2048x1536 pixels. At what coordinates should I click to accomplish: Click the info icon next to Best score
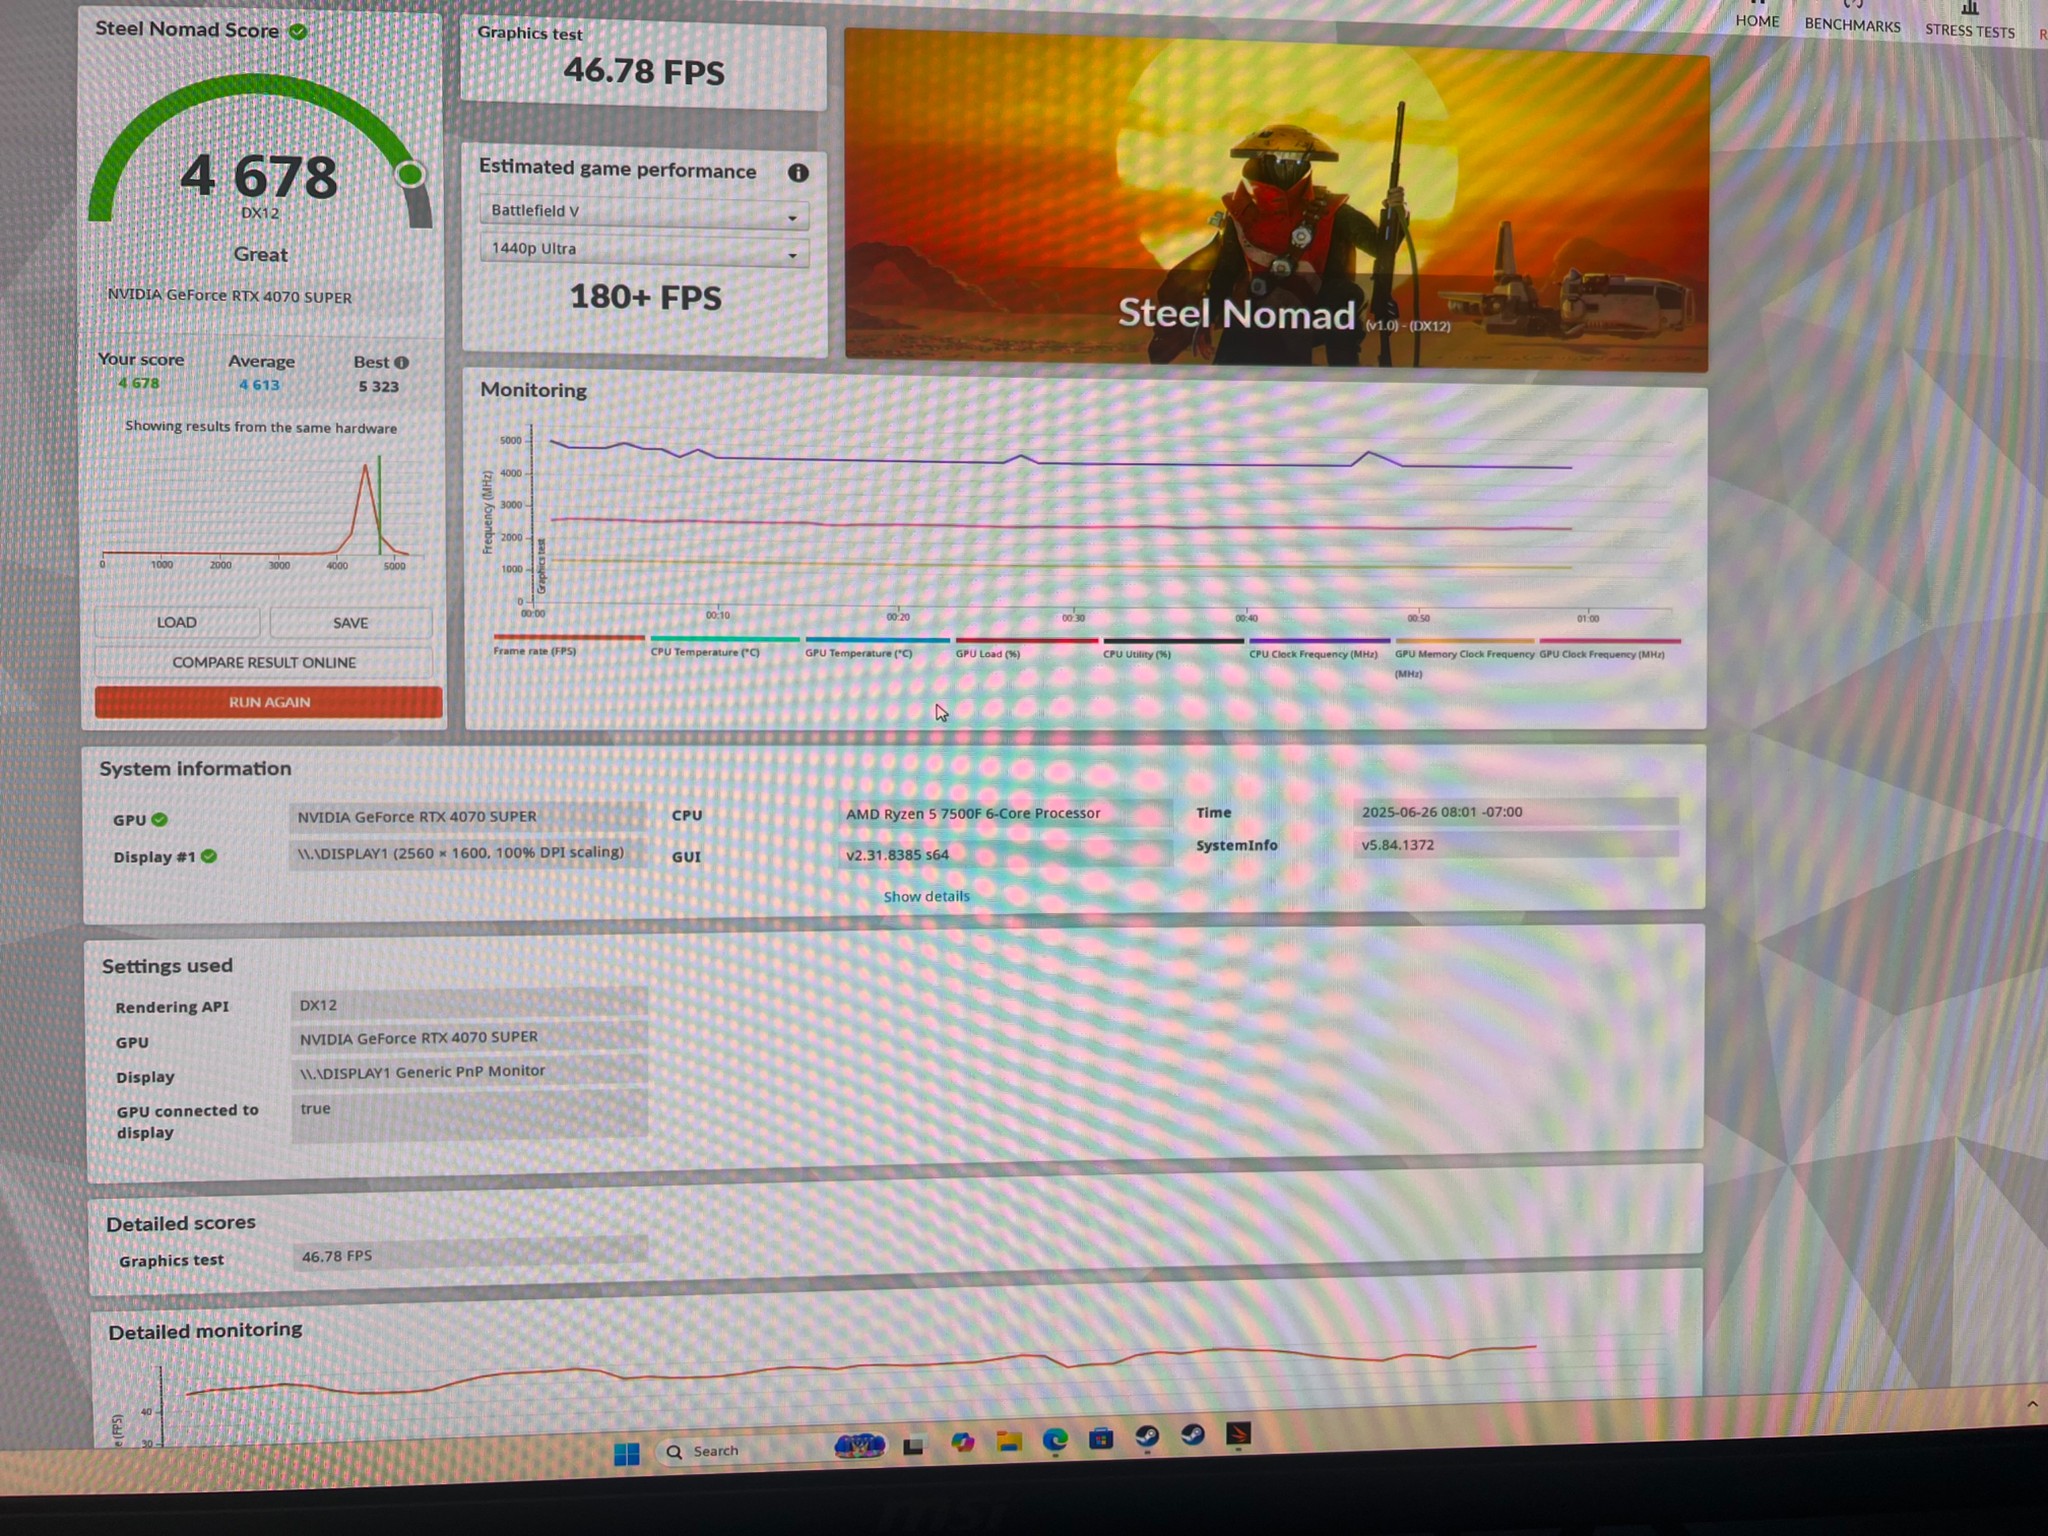click(402, 363)
